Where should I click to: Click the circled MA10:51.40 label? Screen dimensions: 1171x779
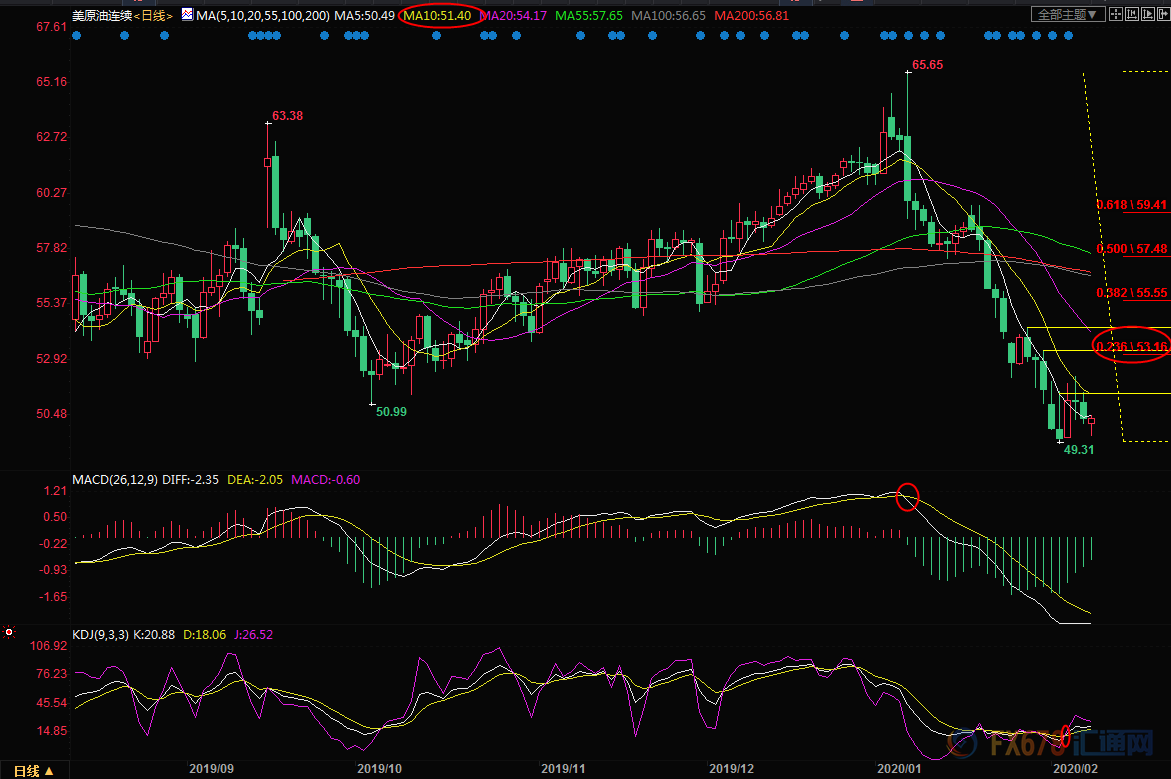pyautogui.click(x=437, y=16)
